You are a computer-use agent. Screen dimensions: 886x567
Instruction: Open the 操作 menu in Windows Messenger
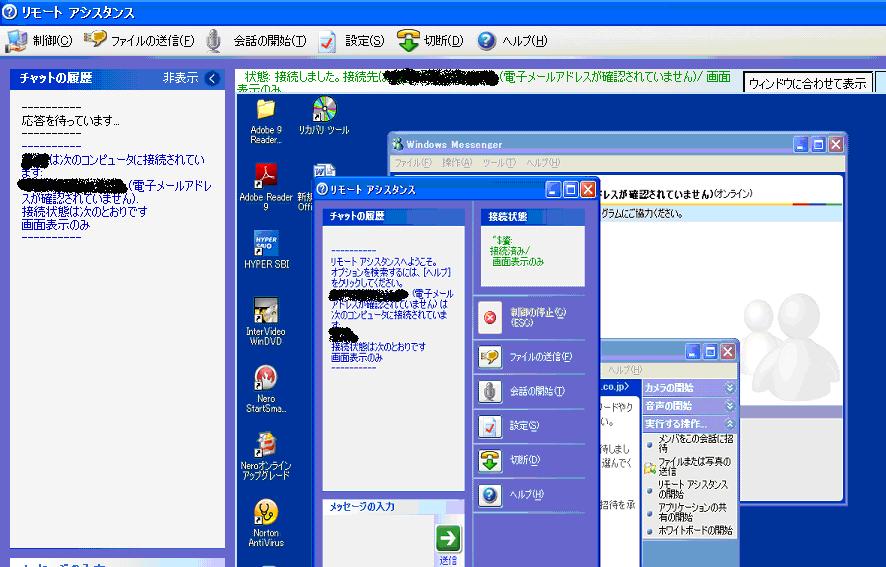click(x=457, y=162)
